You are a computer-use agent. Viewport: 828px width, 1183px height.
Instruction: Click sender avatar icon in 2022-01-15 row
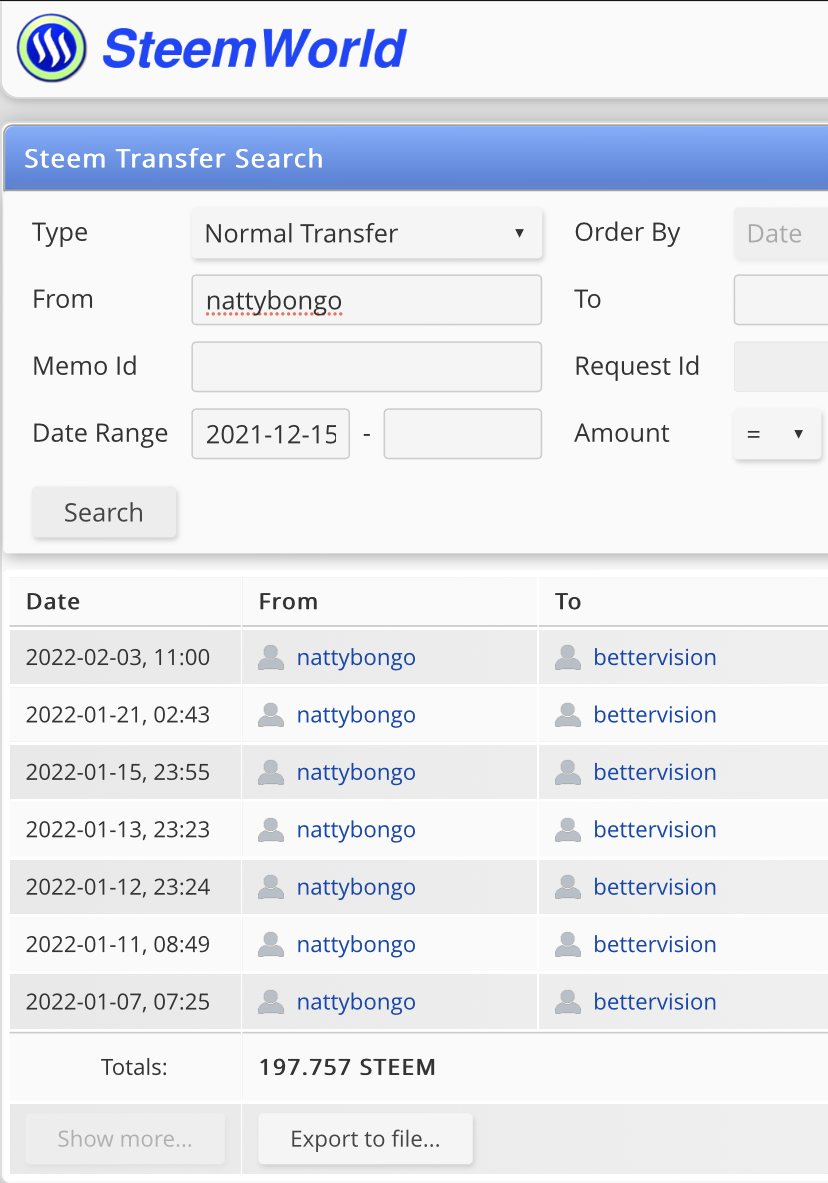[270, 772]
